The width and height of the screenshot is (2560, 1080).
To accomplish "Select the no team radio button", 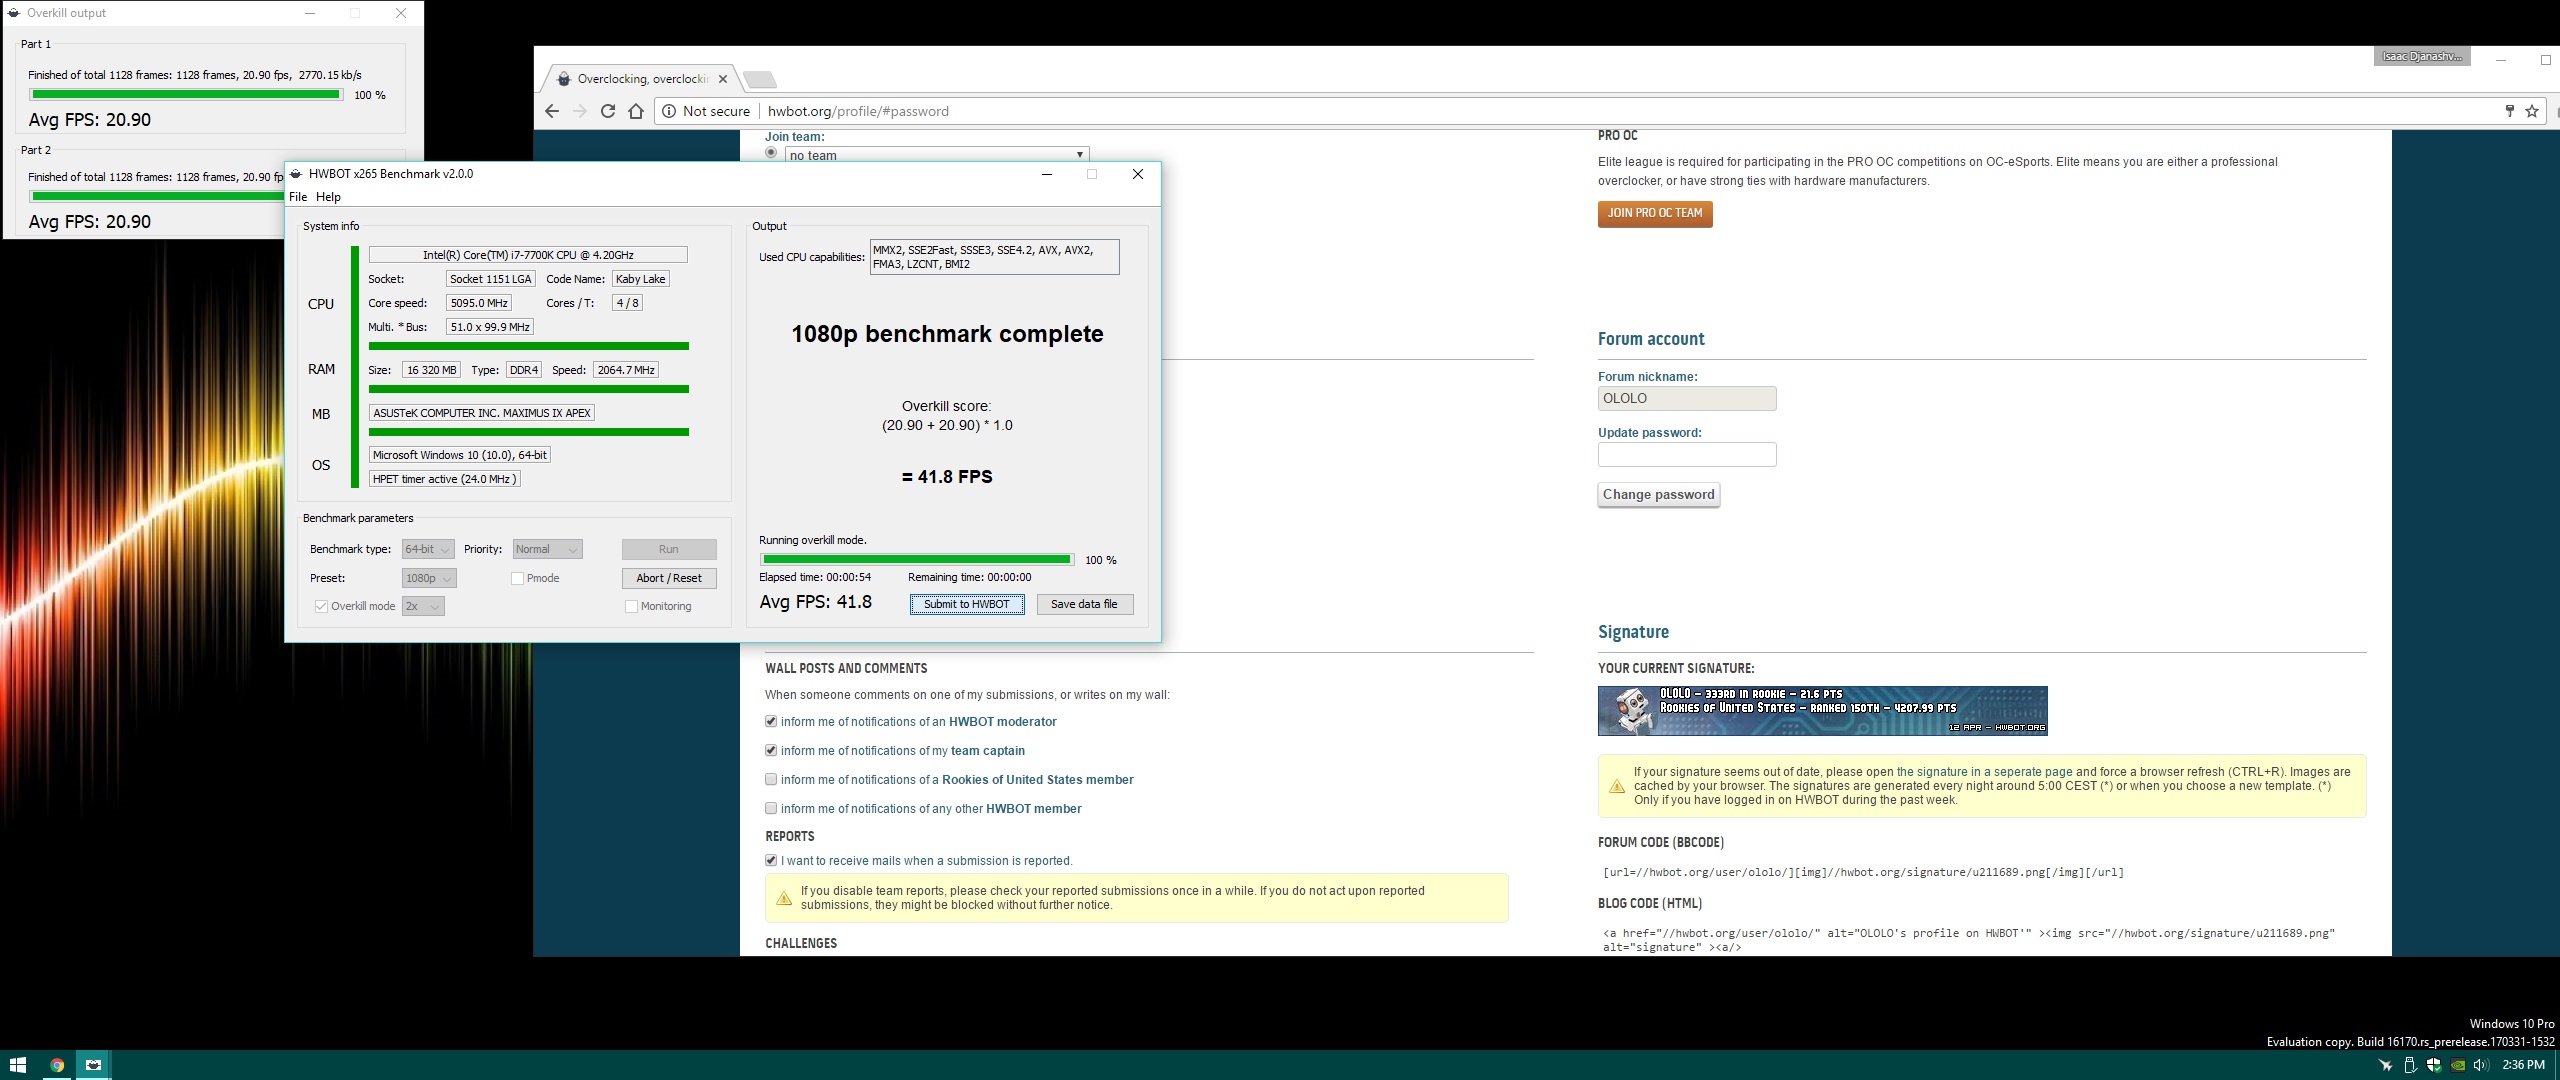I will click(771, 153).
